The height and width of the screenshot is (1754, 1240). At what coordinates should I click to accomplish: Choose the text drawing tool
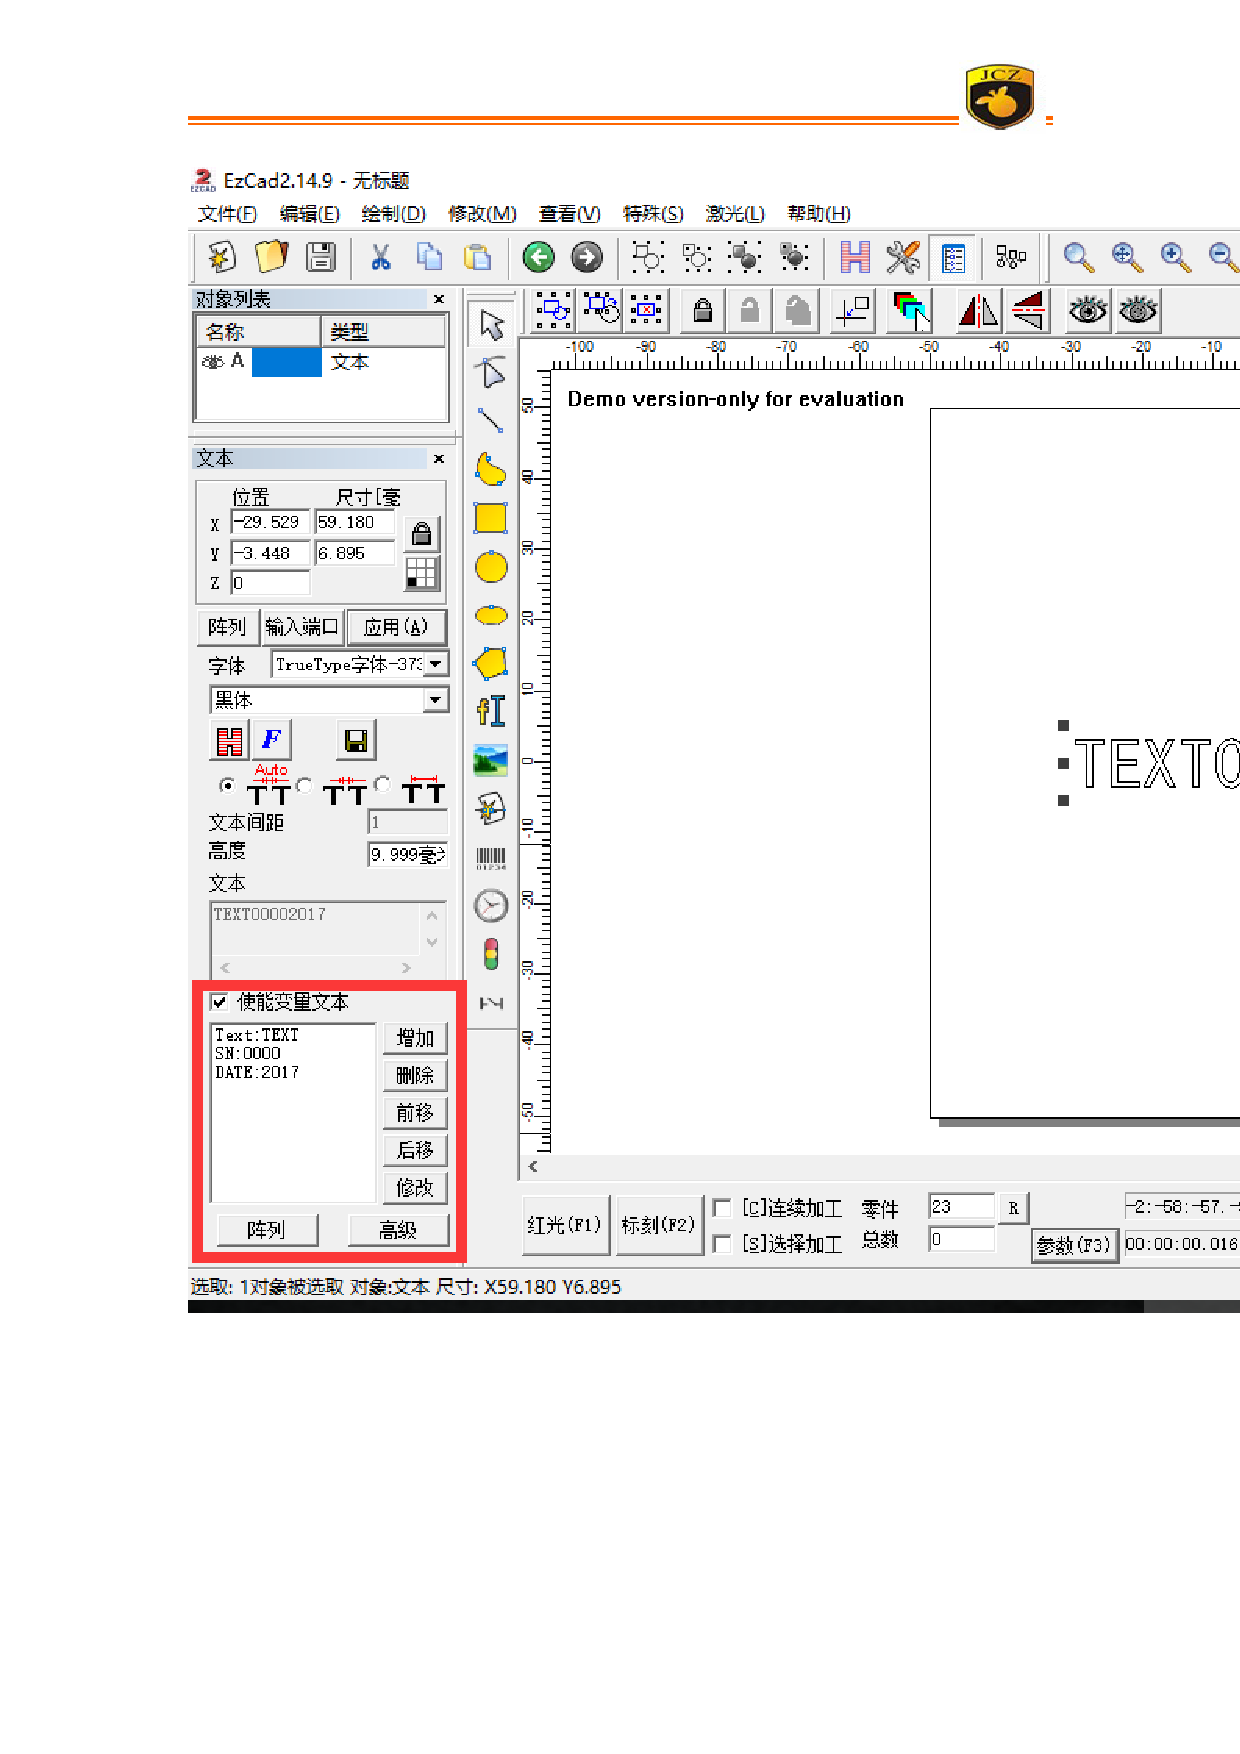[x=490, y=711]
